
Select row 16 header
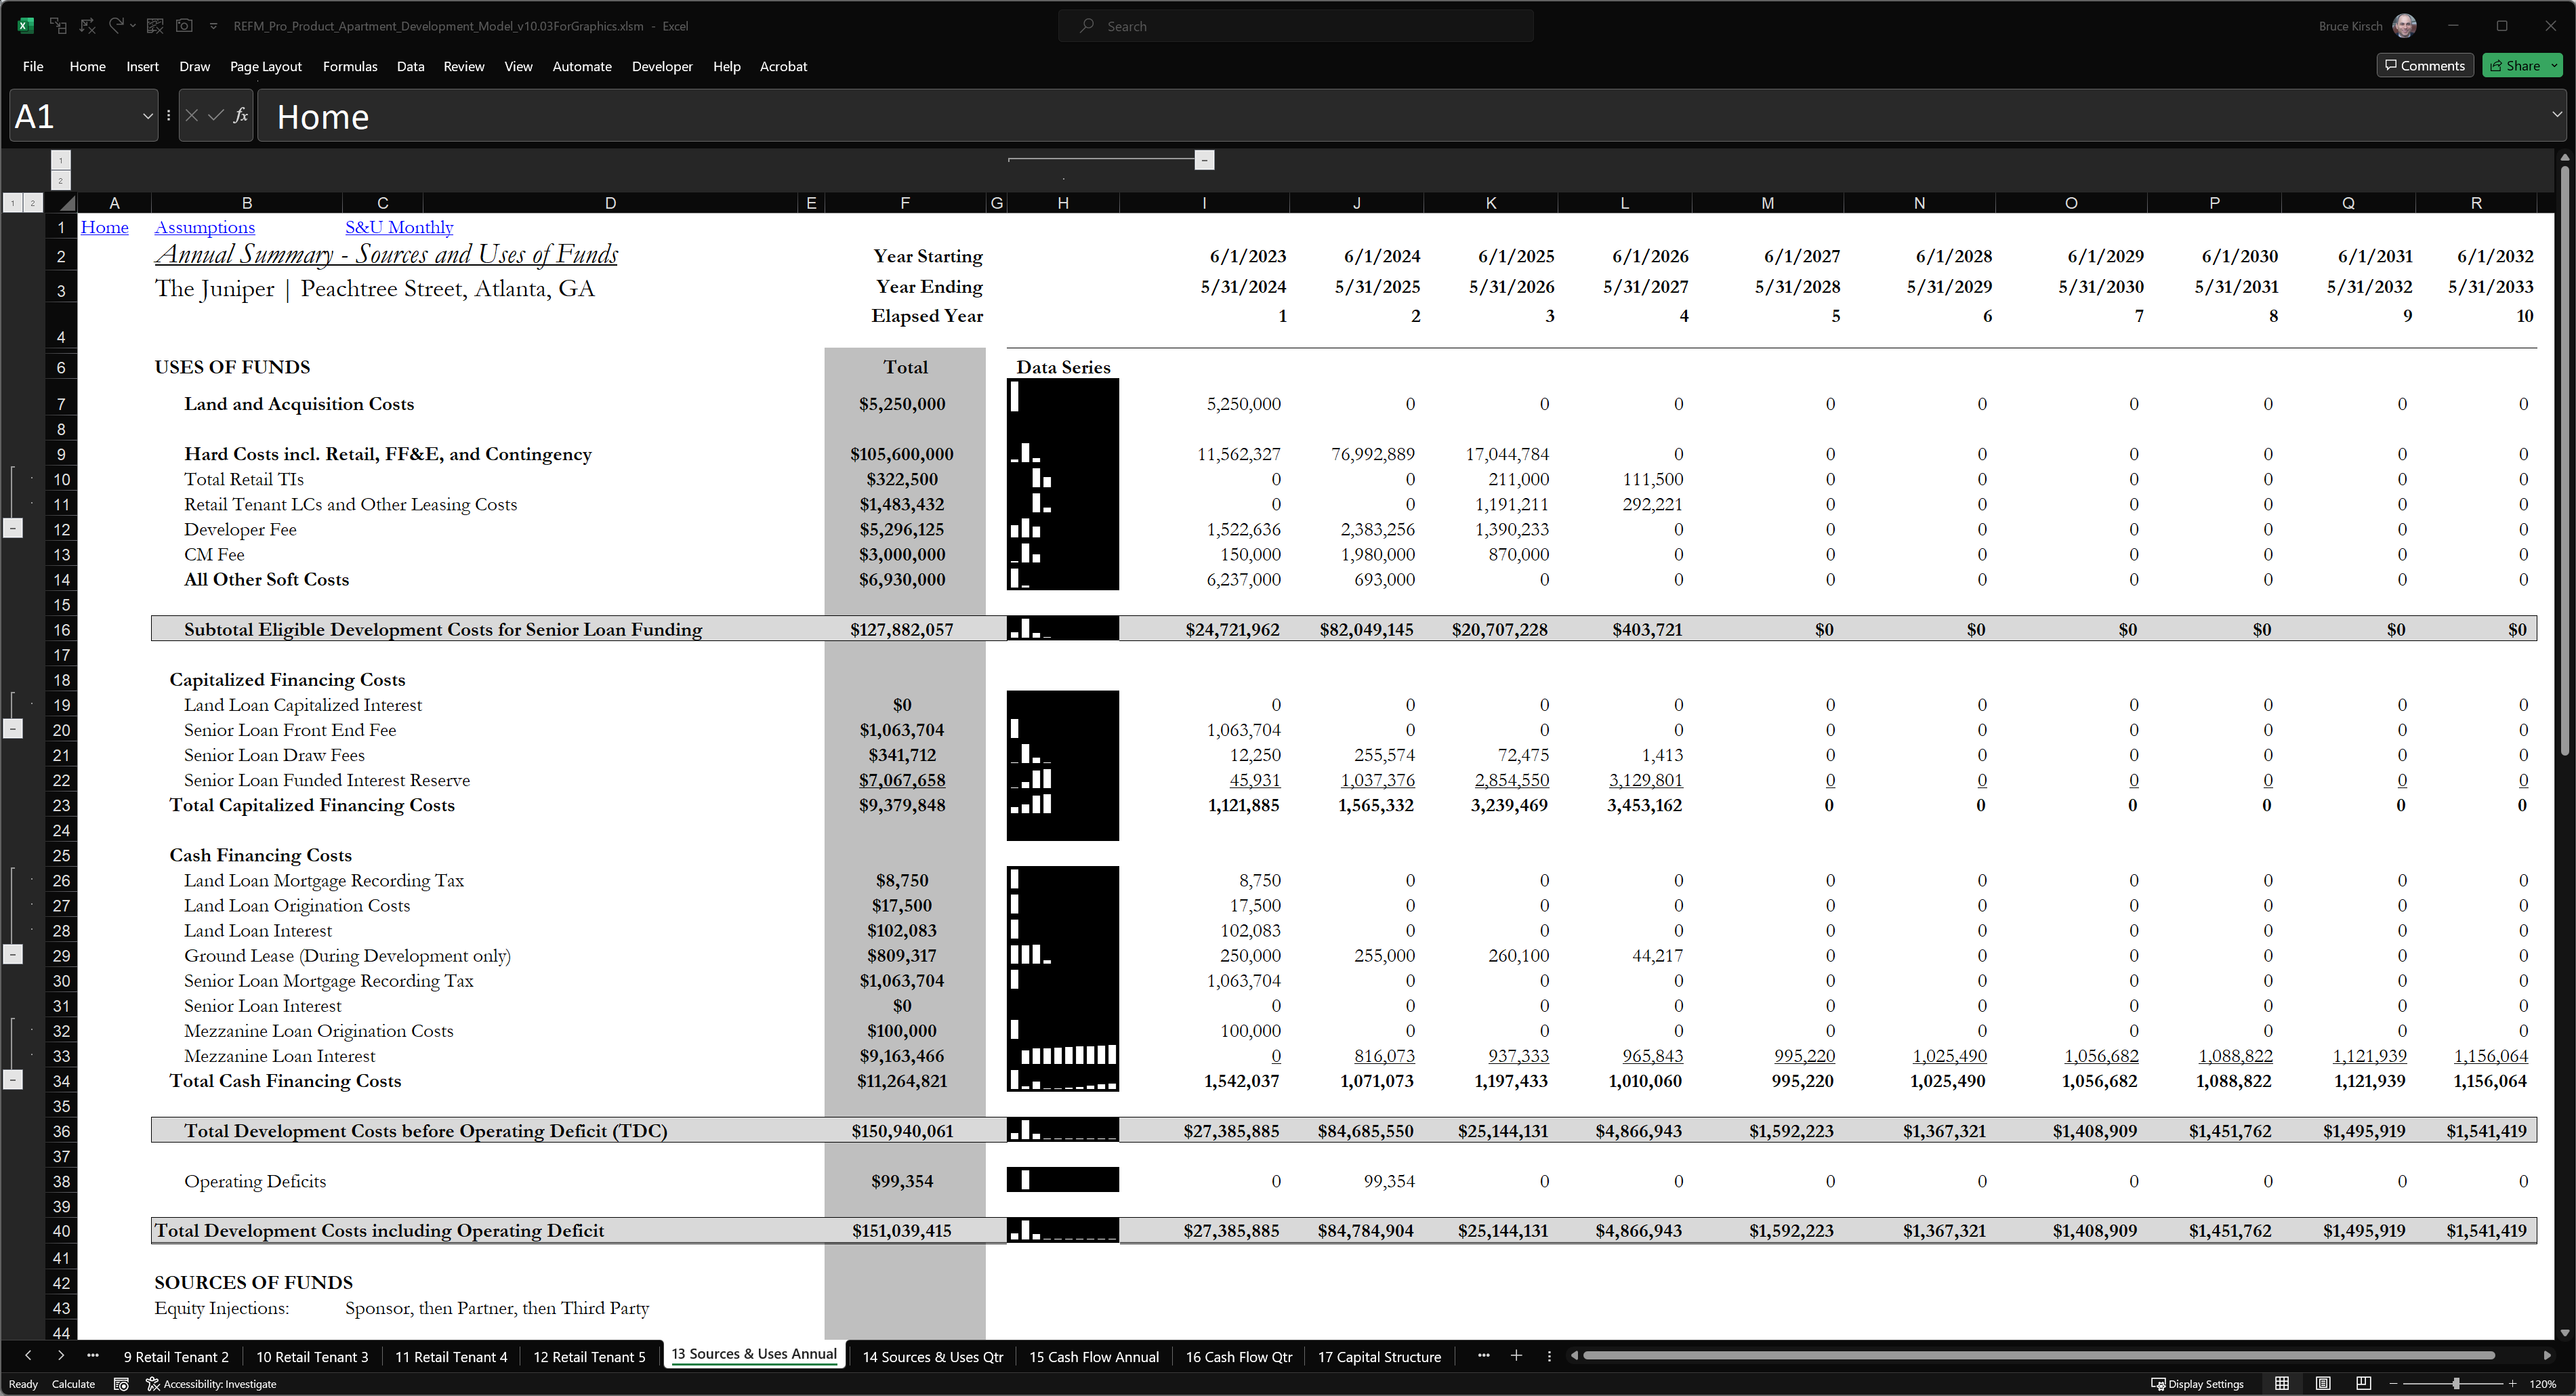(x=61, y=630)
